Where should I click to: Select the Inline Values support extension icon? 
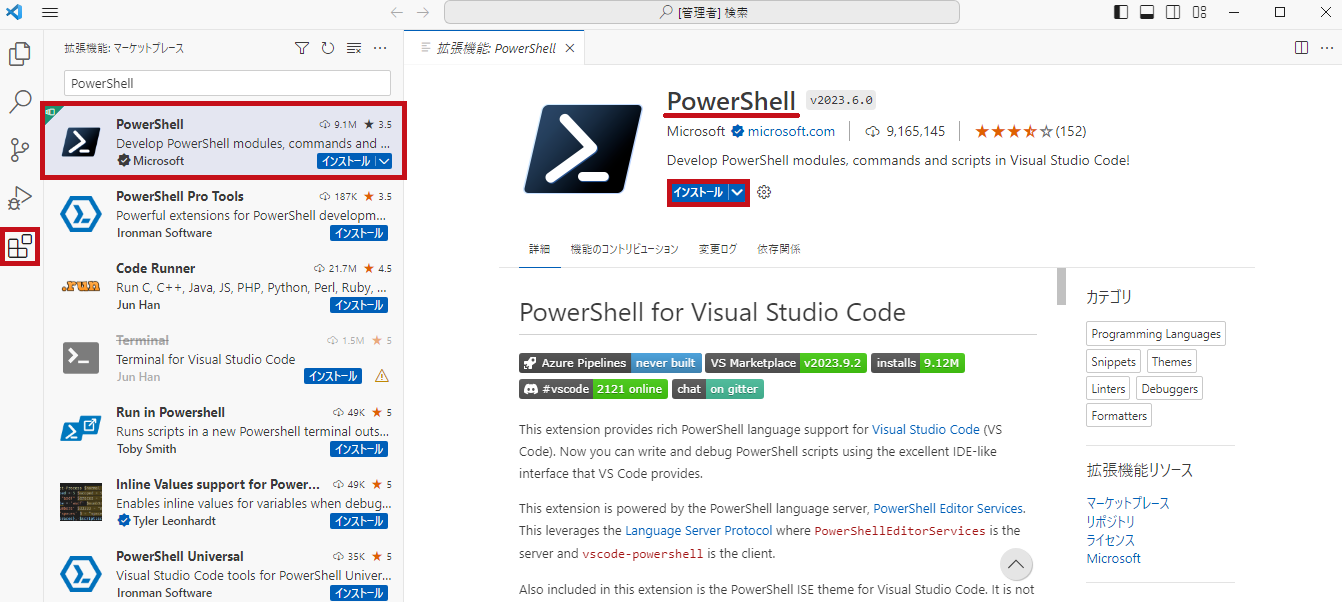[x=81, y=502]
